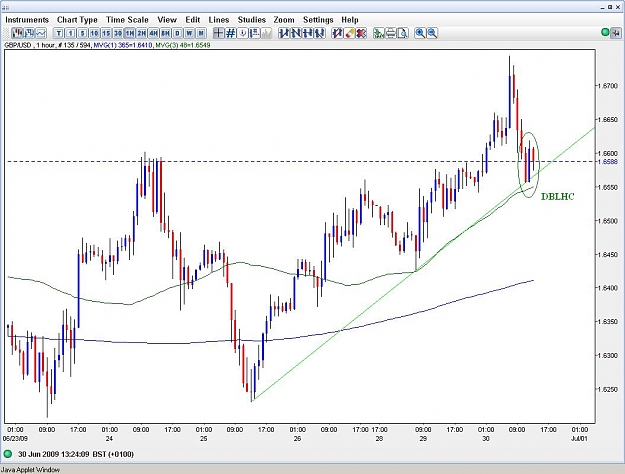The height and width of the screenshot is (474, 625).
Task: Switch to daily (D) time scale
Action: pos(178,33)
